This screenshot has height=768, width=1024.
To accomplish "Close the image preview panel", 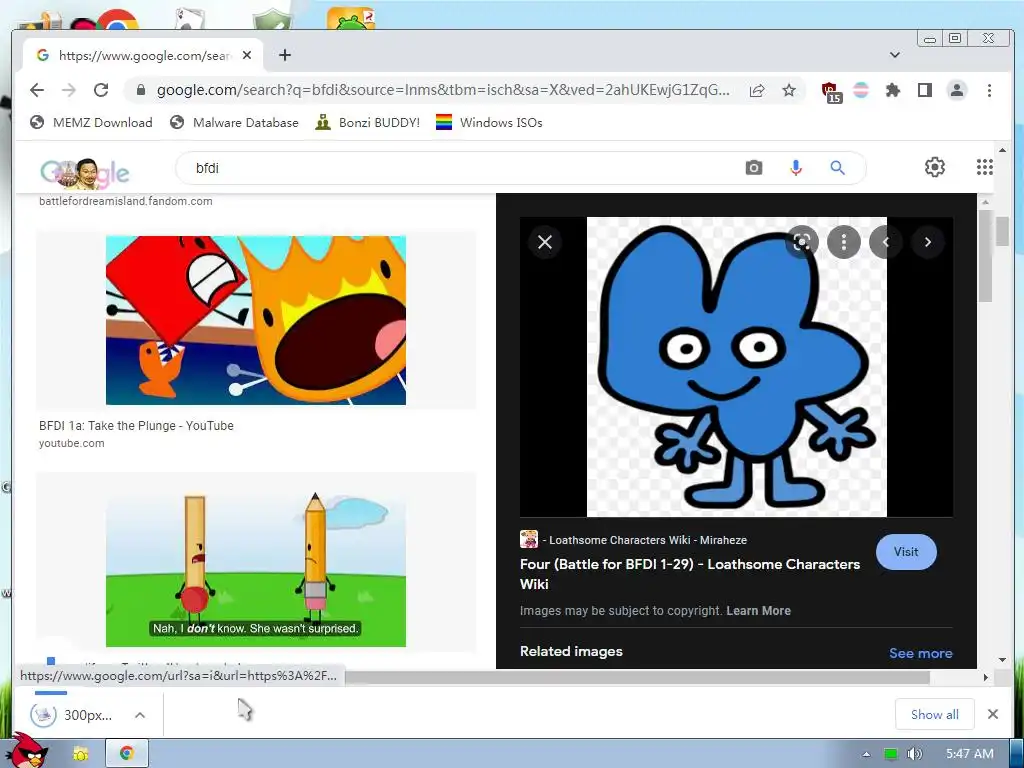I will 545,242.
